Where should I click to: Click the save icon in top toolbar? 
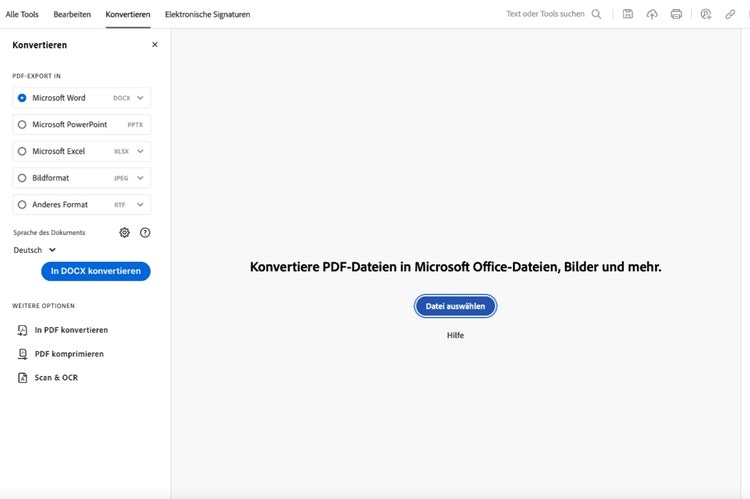(627, 14)
